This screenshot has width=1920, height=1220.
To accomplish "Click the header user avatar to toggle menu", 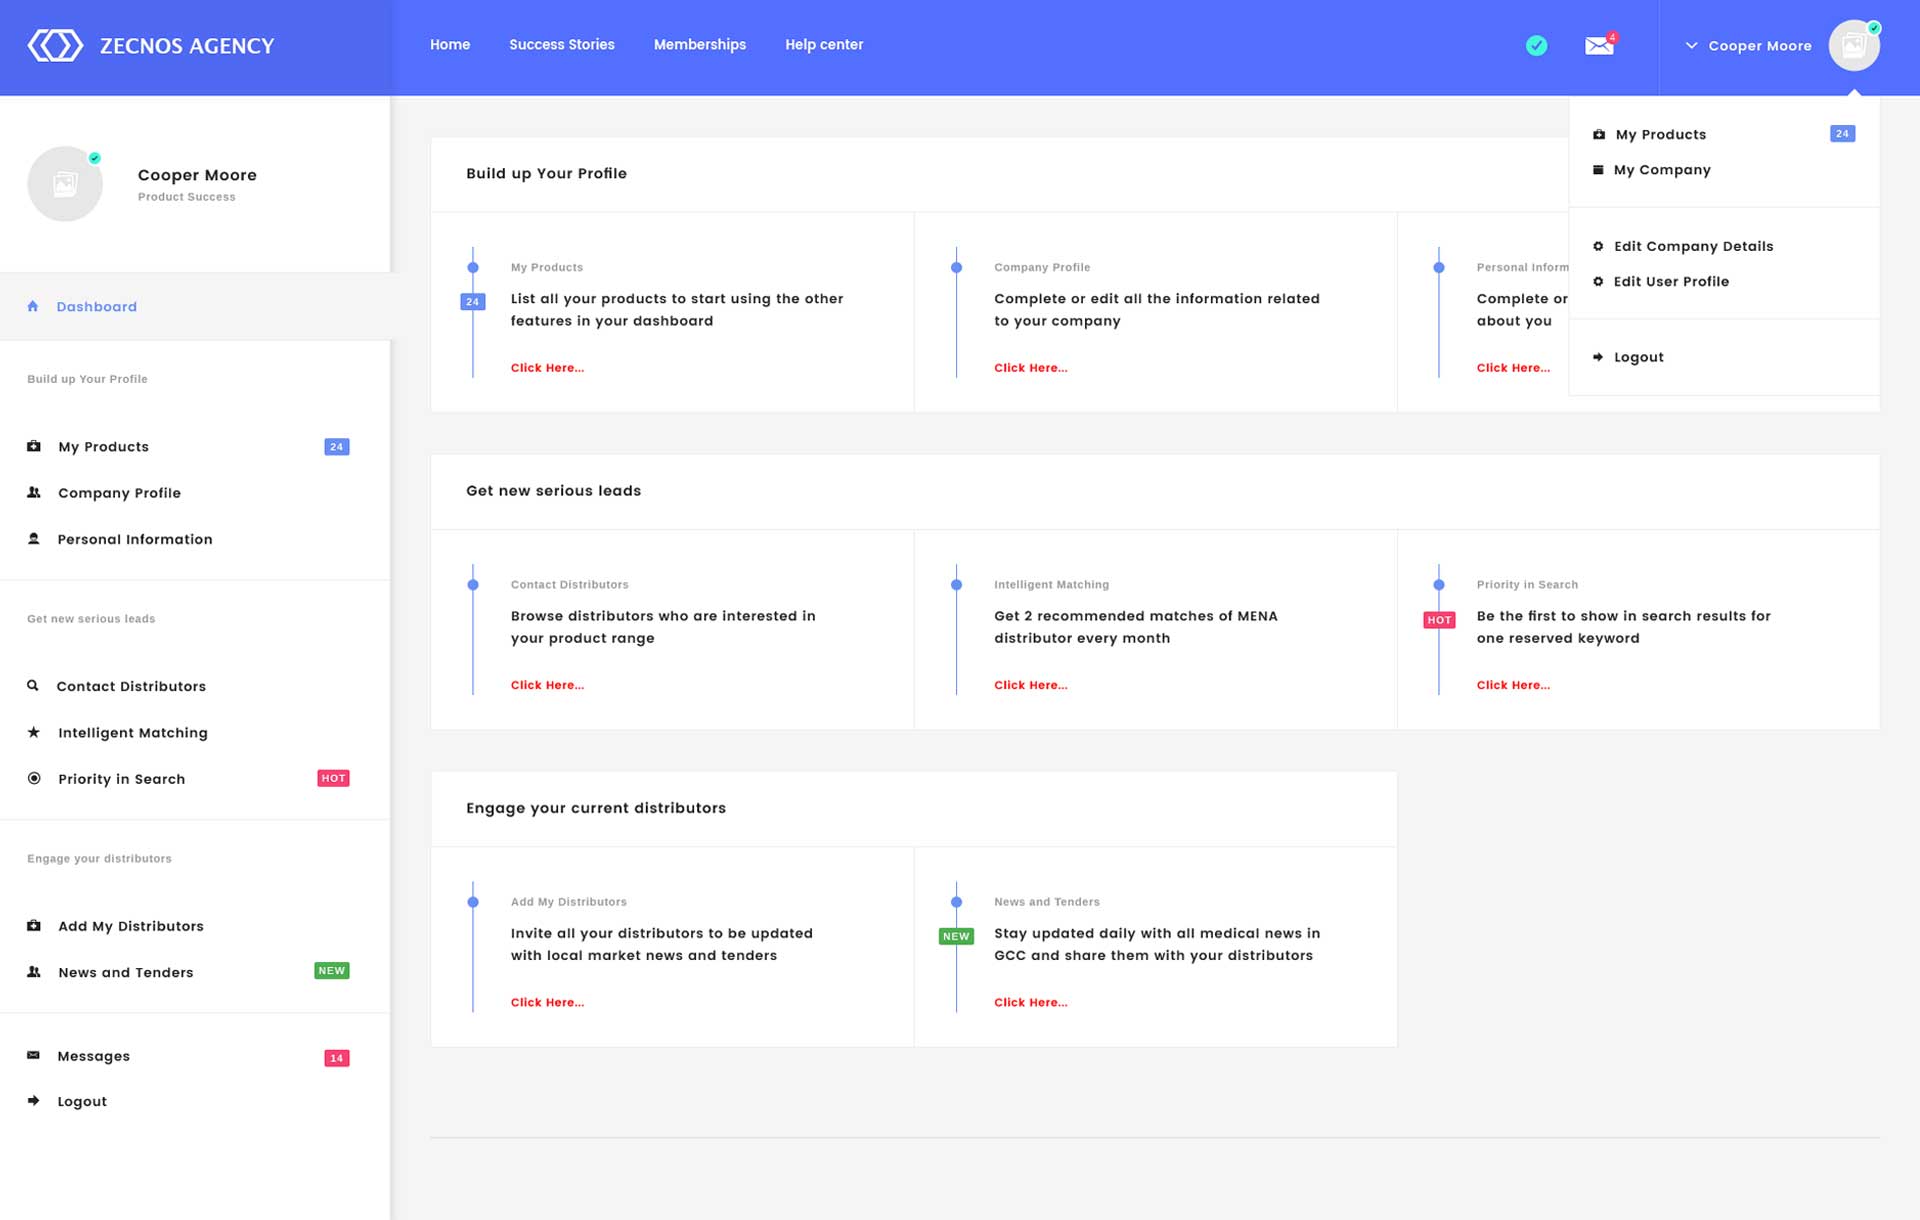I will pyautogui.click(x=1853, y=46).
